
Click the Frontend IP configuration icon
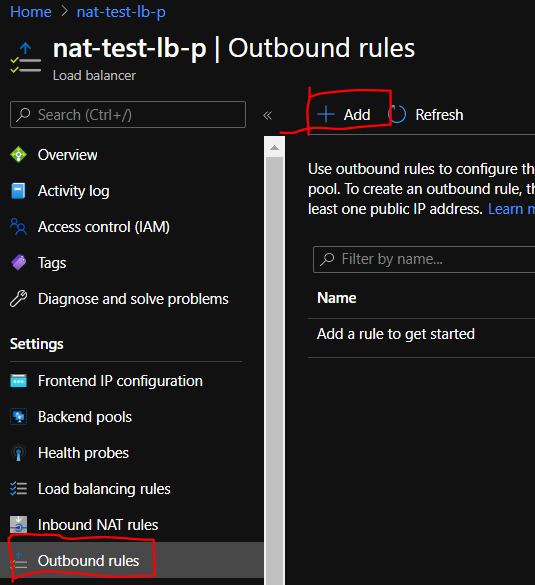[x=18, y=381]
